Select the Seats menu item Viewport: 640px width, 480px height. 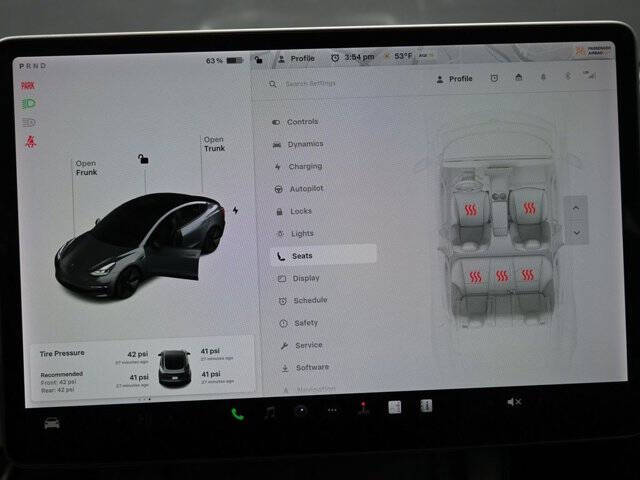click(323, 256)
